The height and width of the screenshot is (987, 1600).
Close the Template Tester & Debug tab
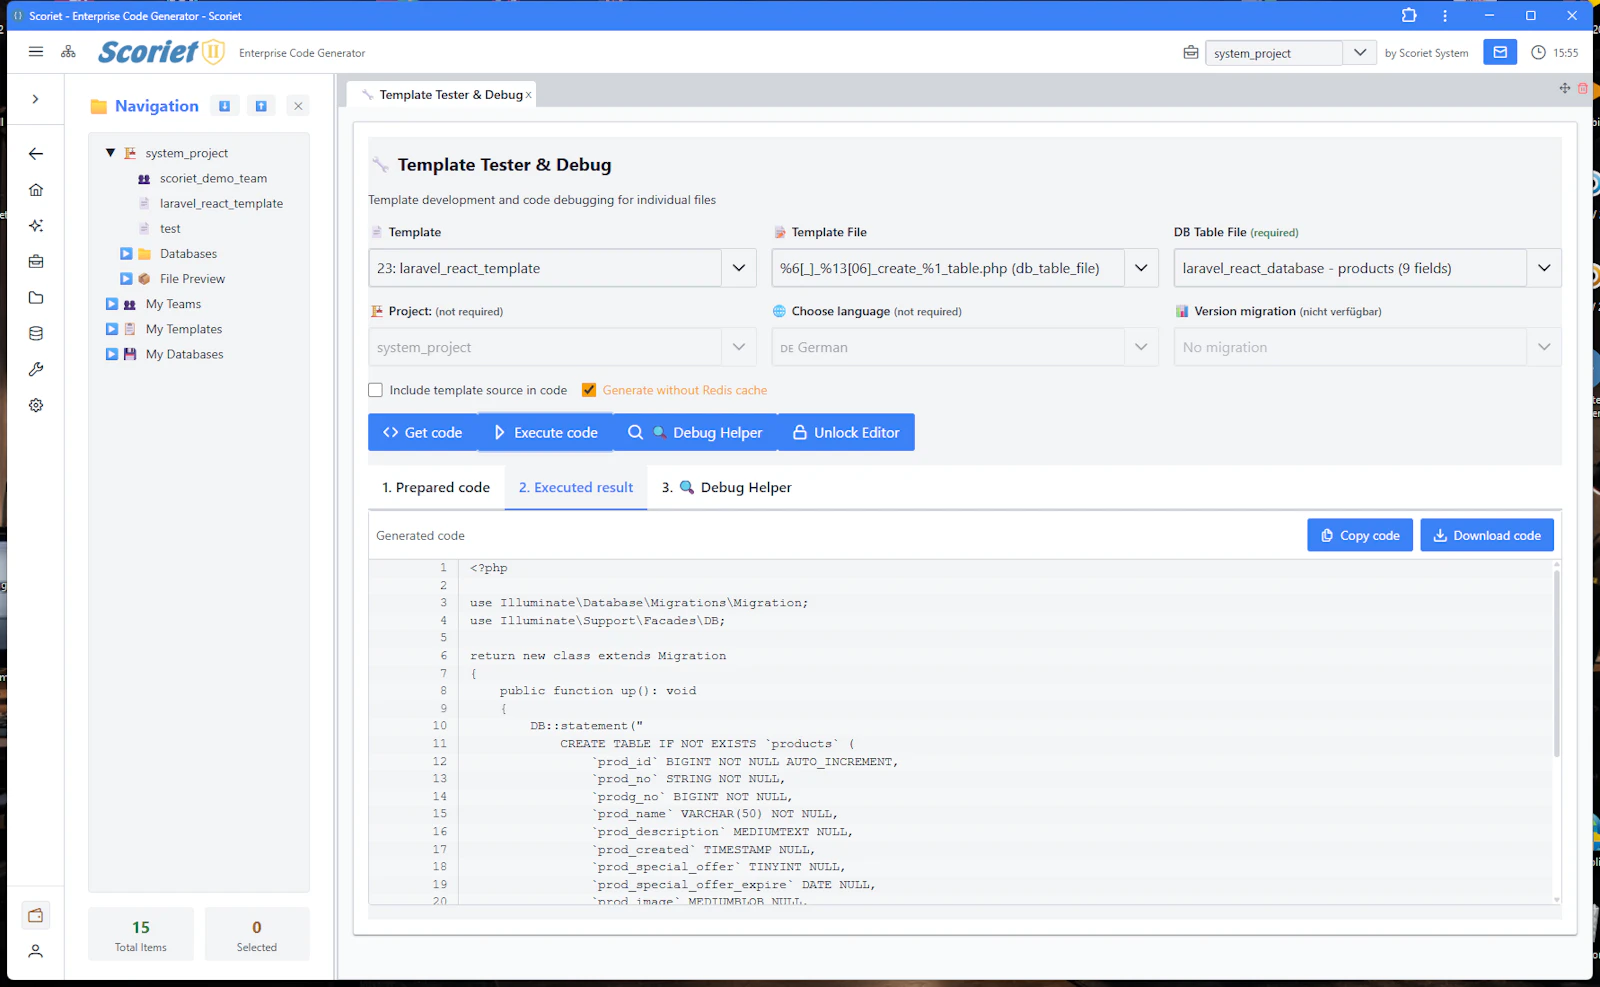pyautogui.click(x=528, y=95)
